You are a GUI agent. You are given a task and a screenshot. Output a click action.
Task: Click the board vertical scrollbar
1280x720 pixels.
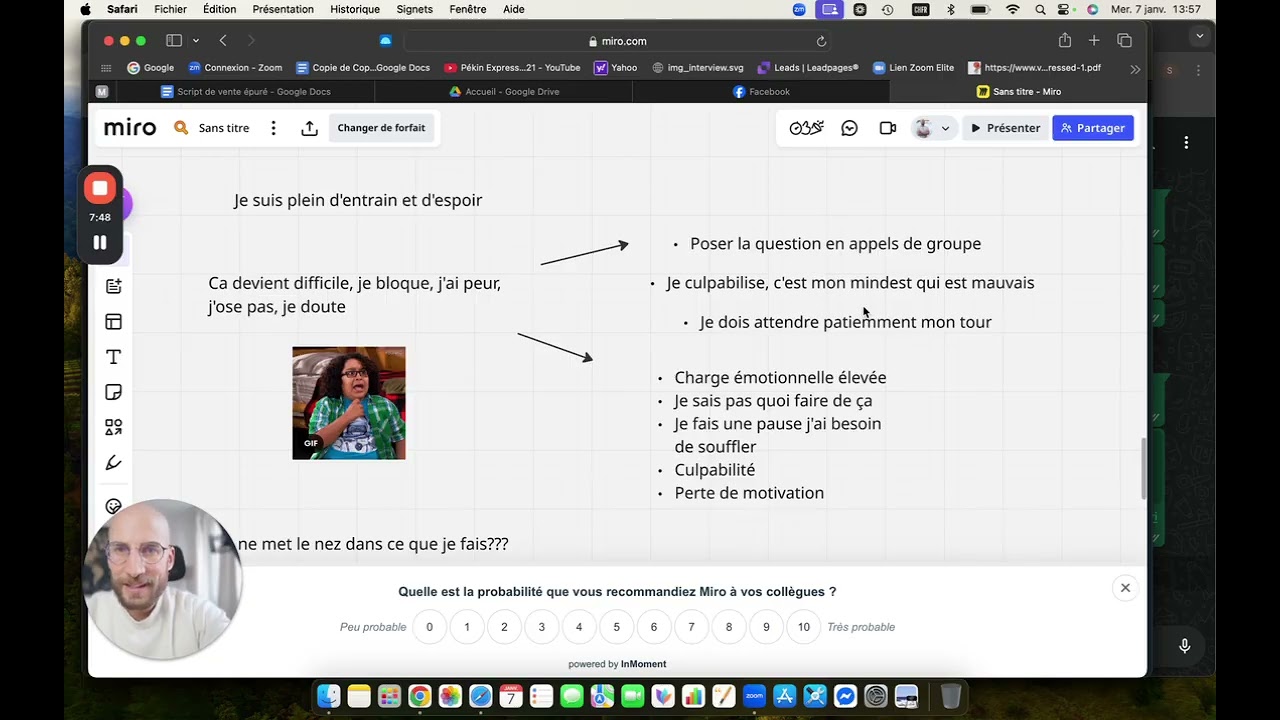1144,469
